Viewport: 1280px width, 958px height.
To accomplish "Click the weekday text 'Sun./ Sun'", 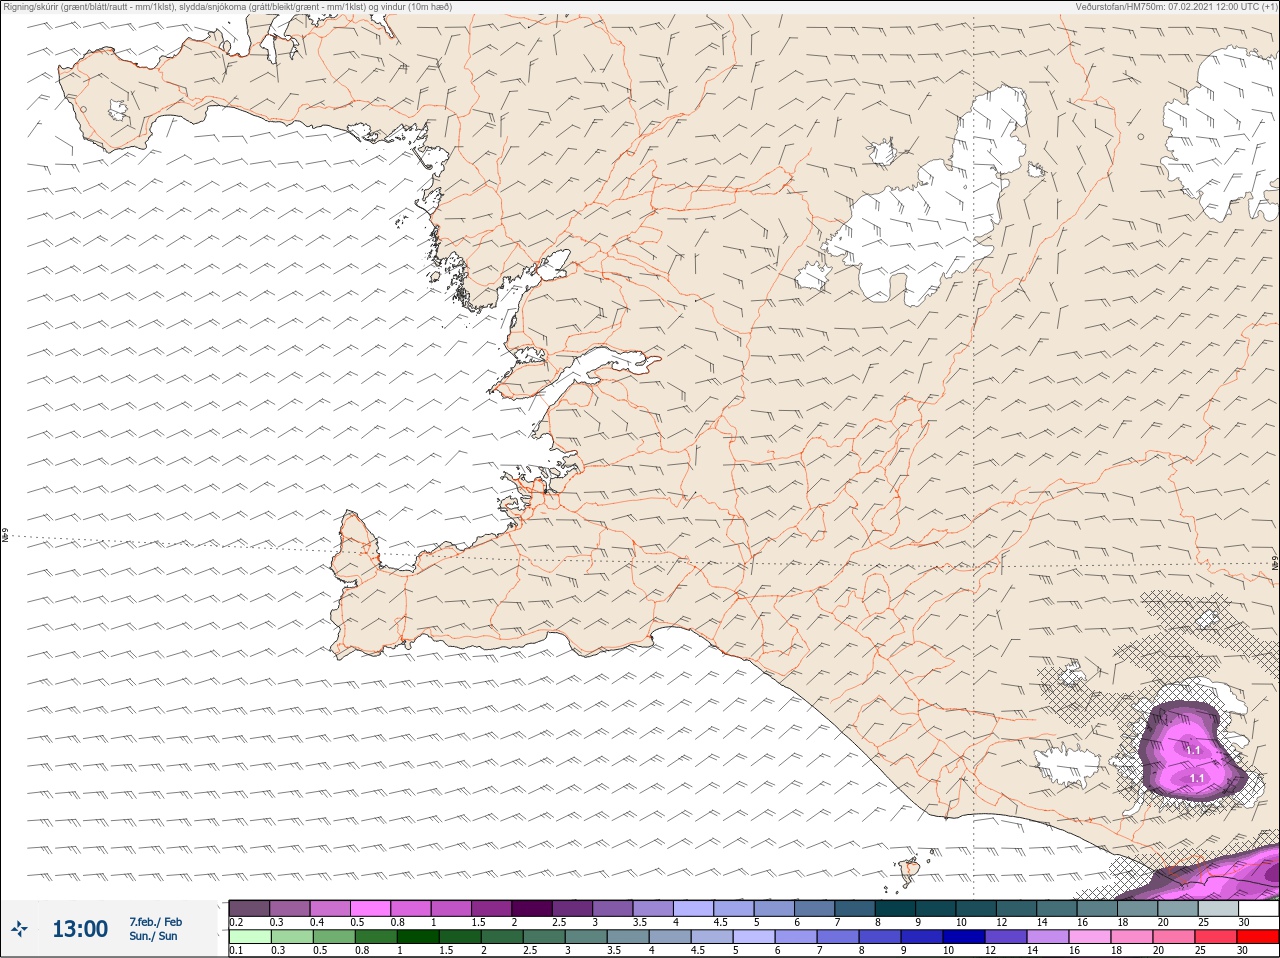I will point(153,936).
